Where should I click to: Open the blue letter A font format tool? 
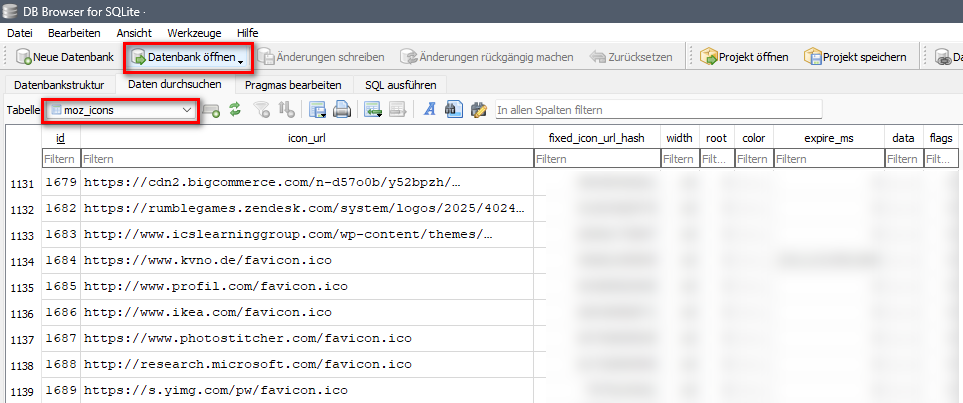(431, 110)
